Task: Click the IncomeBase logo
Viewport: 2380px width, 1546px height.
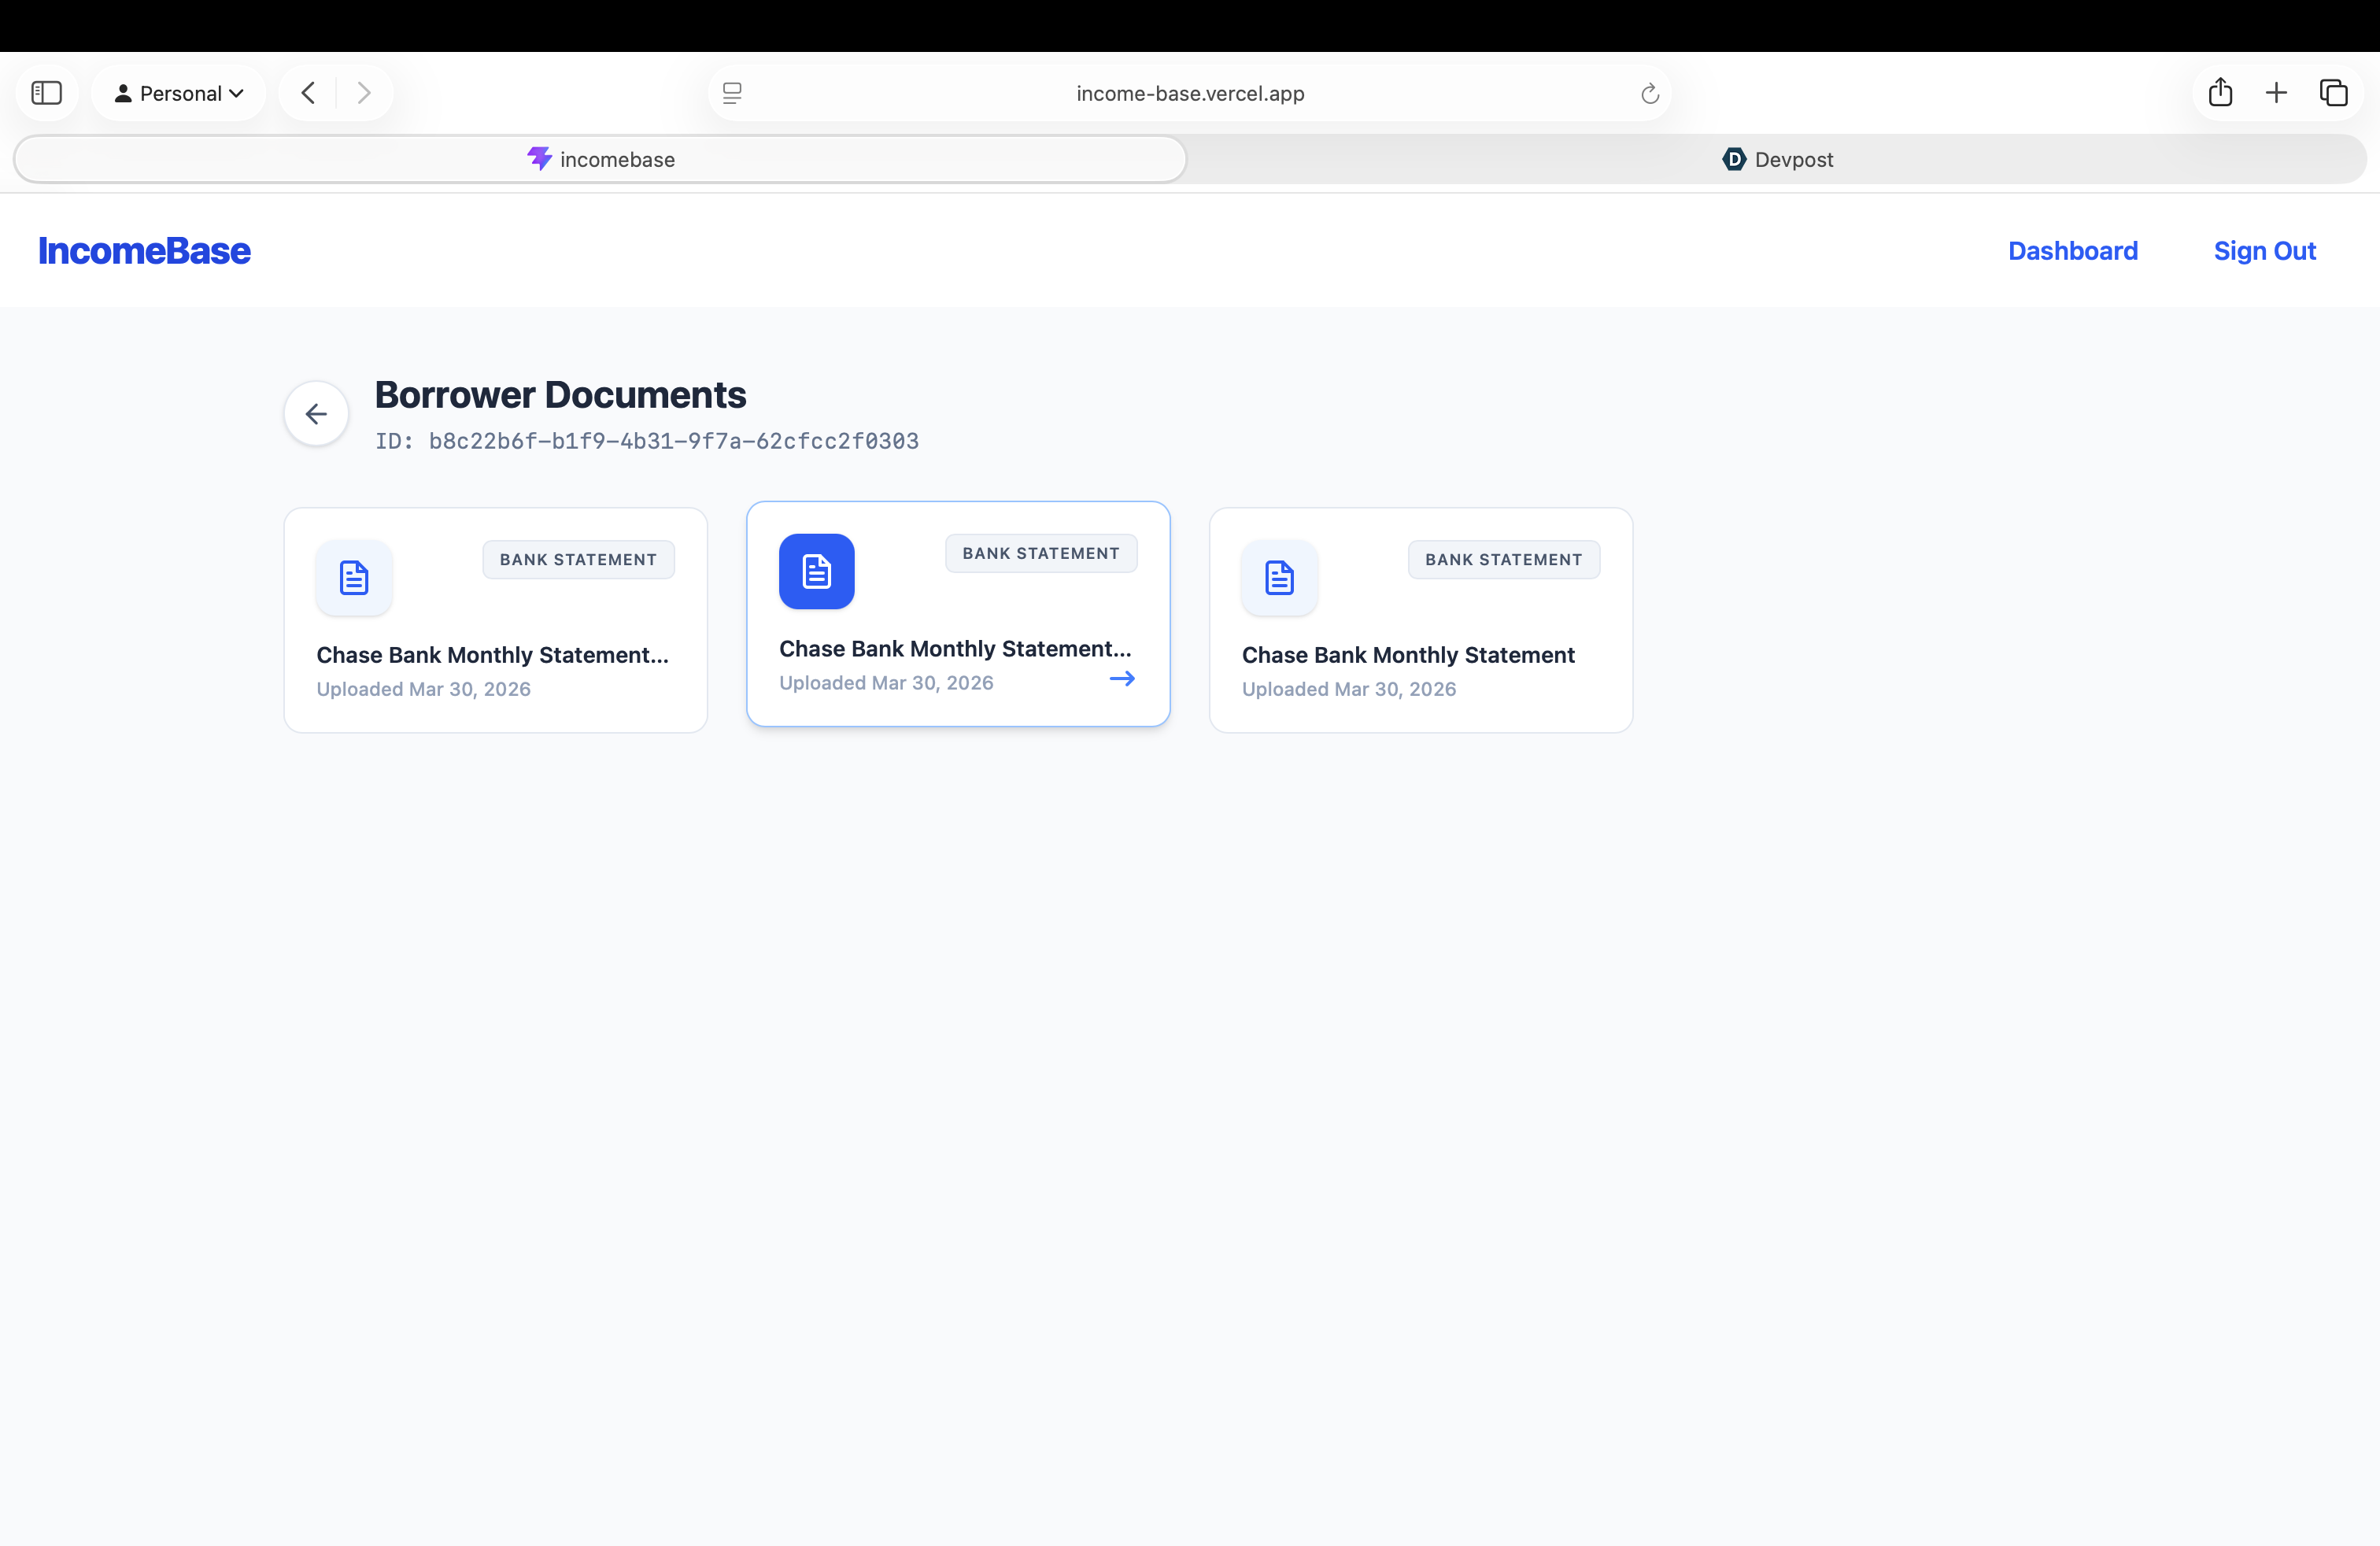Action: (144, 251)
